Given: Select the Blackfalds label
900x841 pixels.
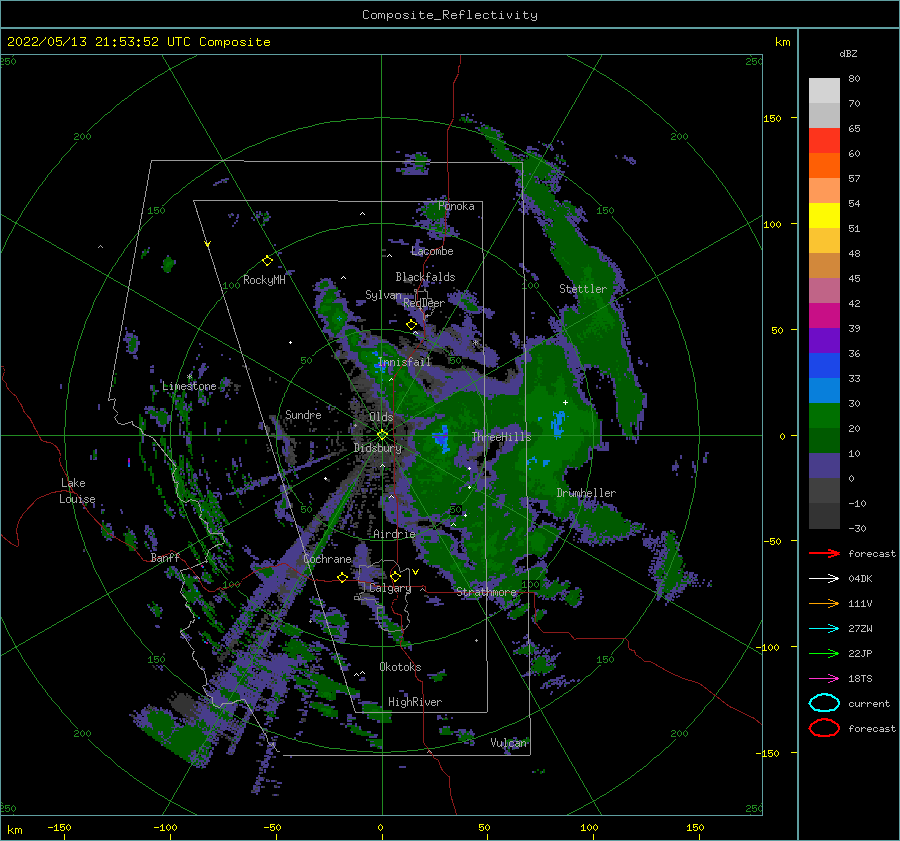Looking at the screenshot, I should click(x=425, y=277).
